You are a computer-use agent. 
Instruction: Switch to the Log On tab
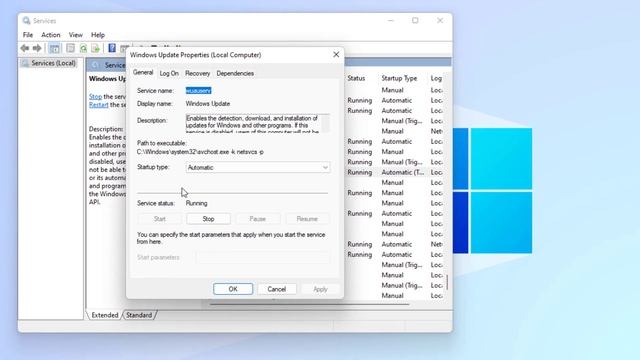coord(169,73)
